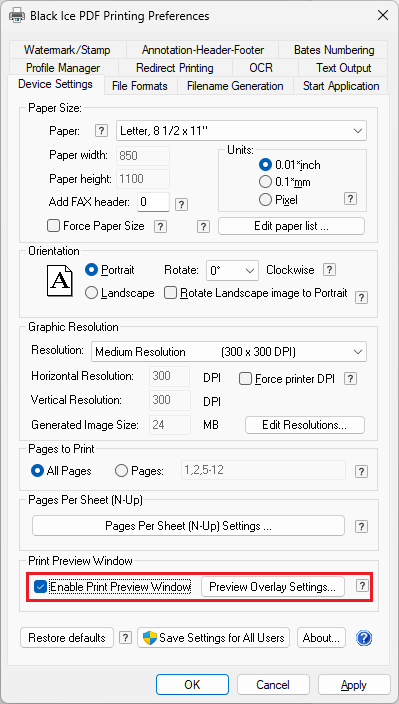Click the help icon next to Restore defaults
Viewport: 399px width, 704px height.
[125, 638]
